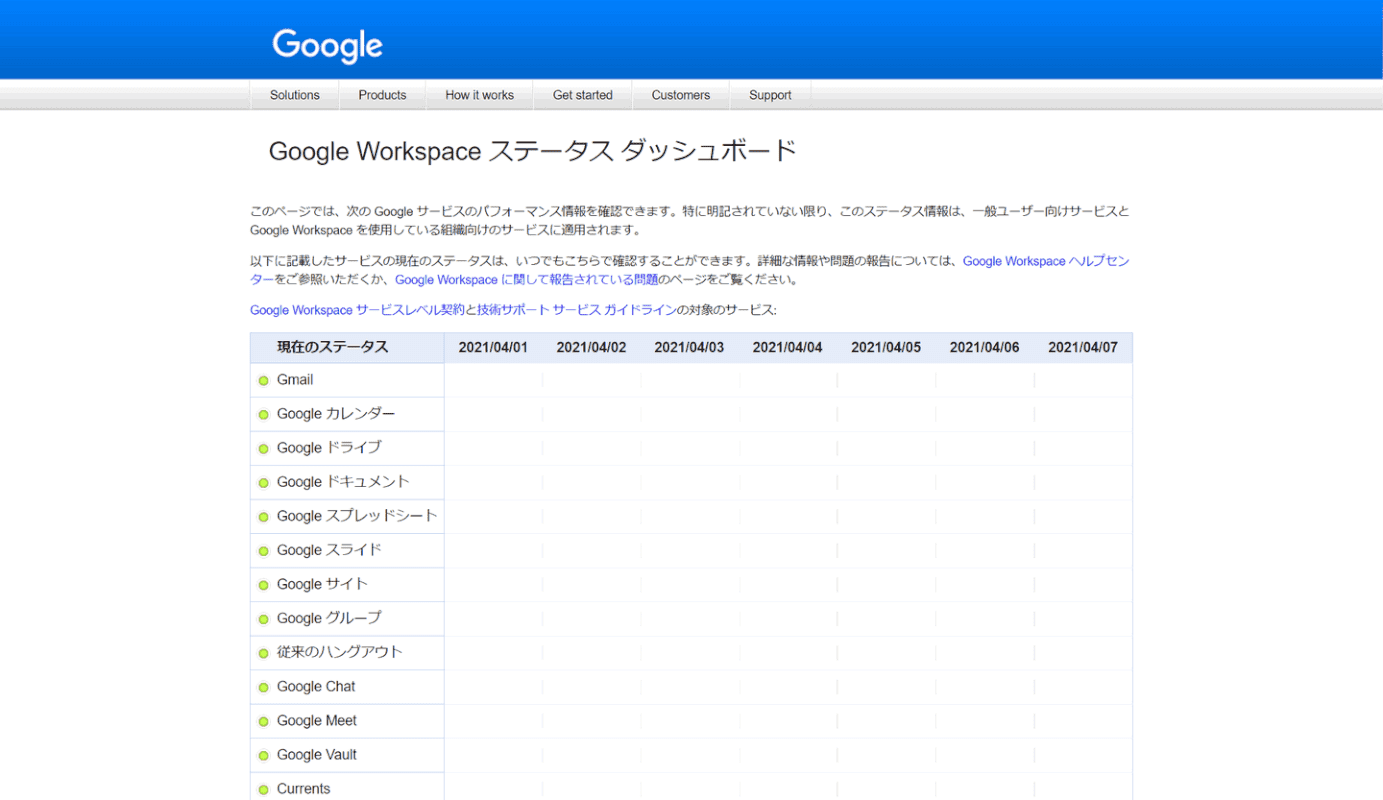Click the green status dot beside Gmail
Screen dimensions: 1383x800
point(264,381)
